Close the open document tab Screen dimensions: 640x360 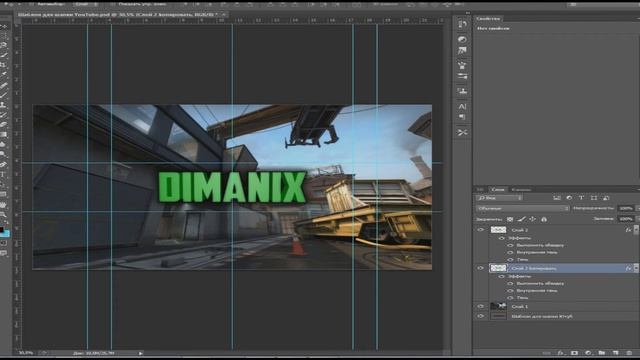pyautogui.click(x=224, y=14)
